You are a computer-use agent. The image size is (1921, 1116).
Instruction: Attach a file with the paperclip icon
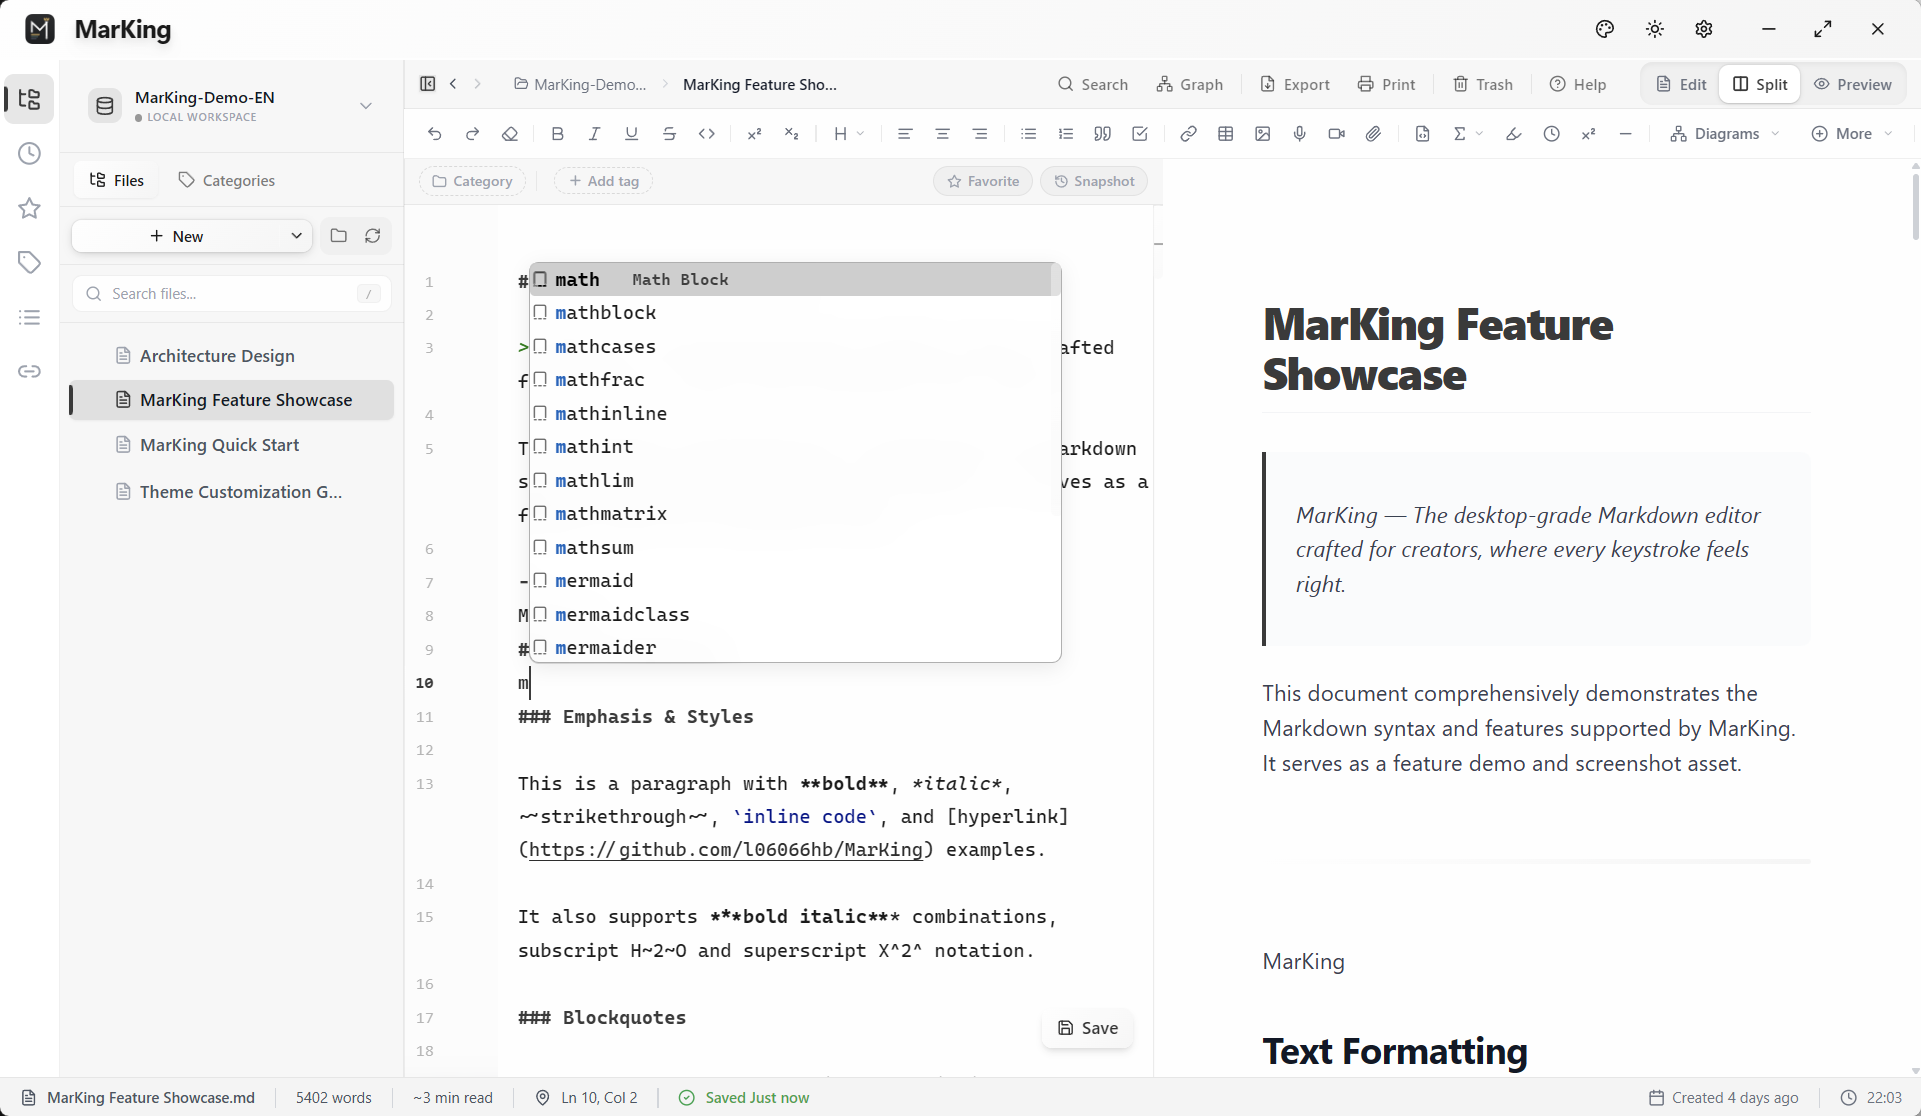1374,134
